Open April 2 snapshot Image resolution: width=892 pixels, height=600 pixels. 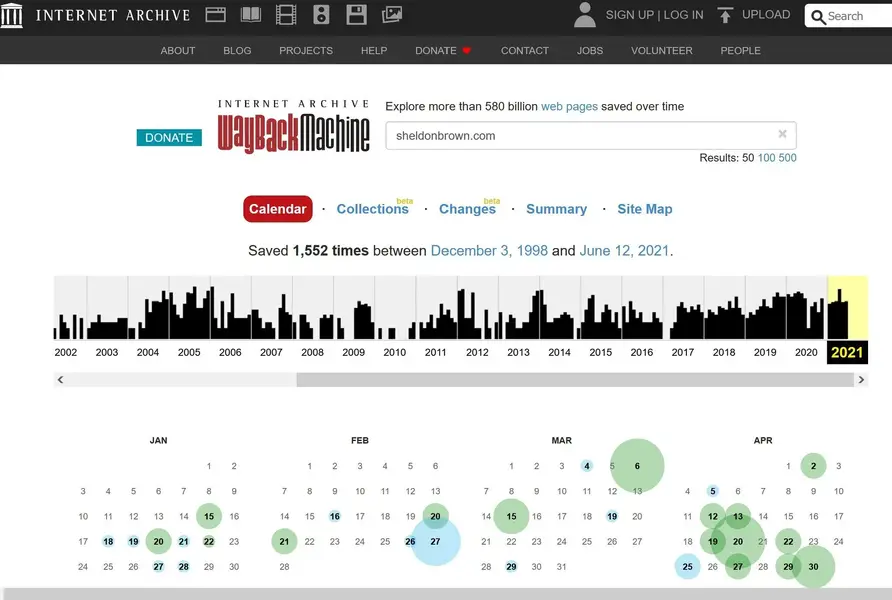(x=813, y=466)
